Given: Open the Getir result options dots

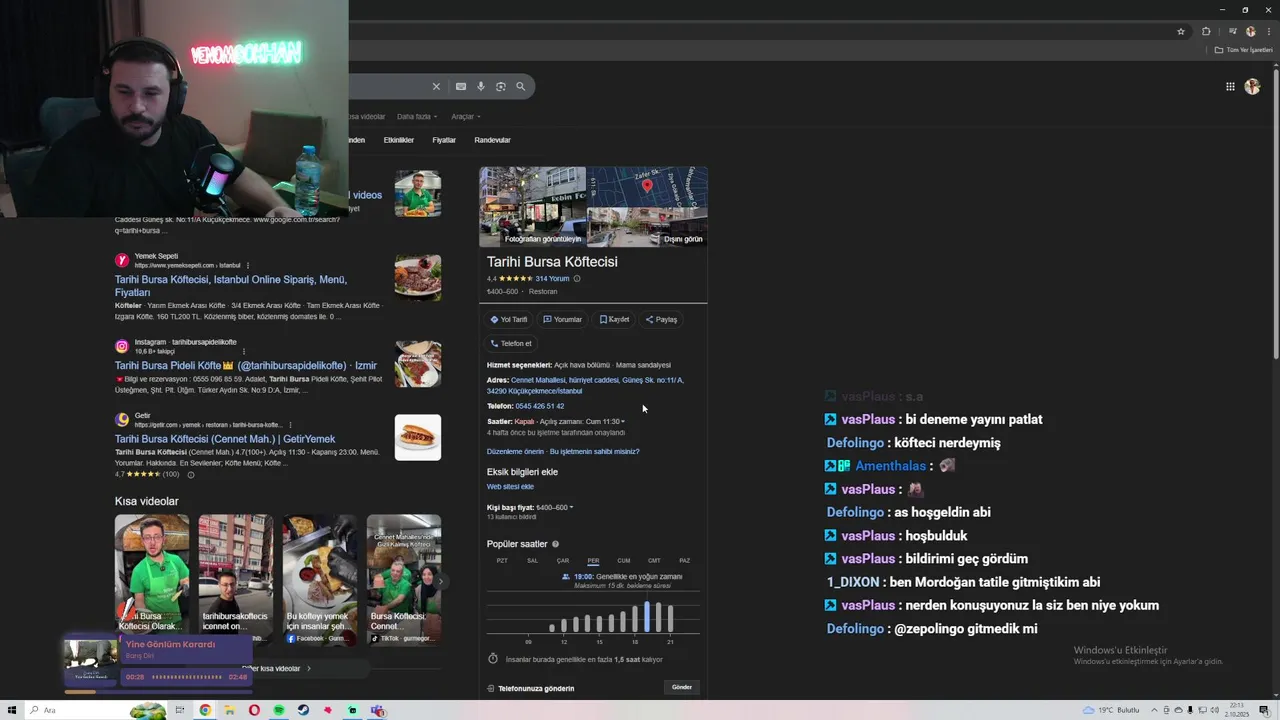Looking at the screenshot, I should (289, 425).
